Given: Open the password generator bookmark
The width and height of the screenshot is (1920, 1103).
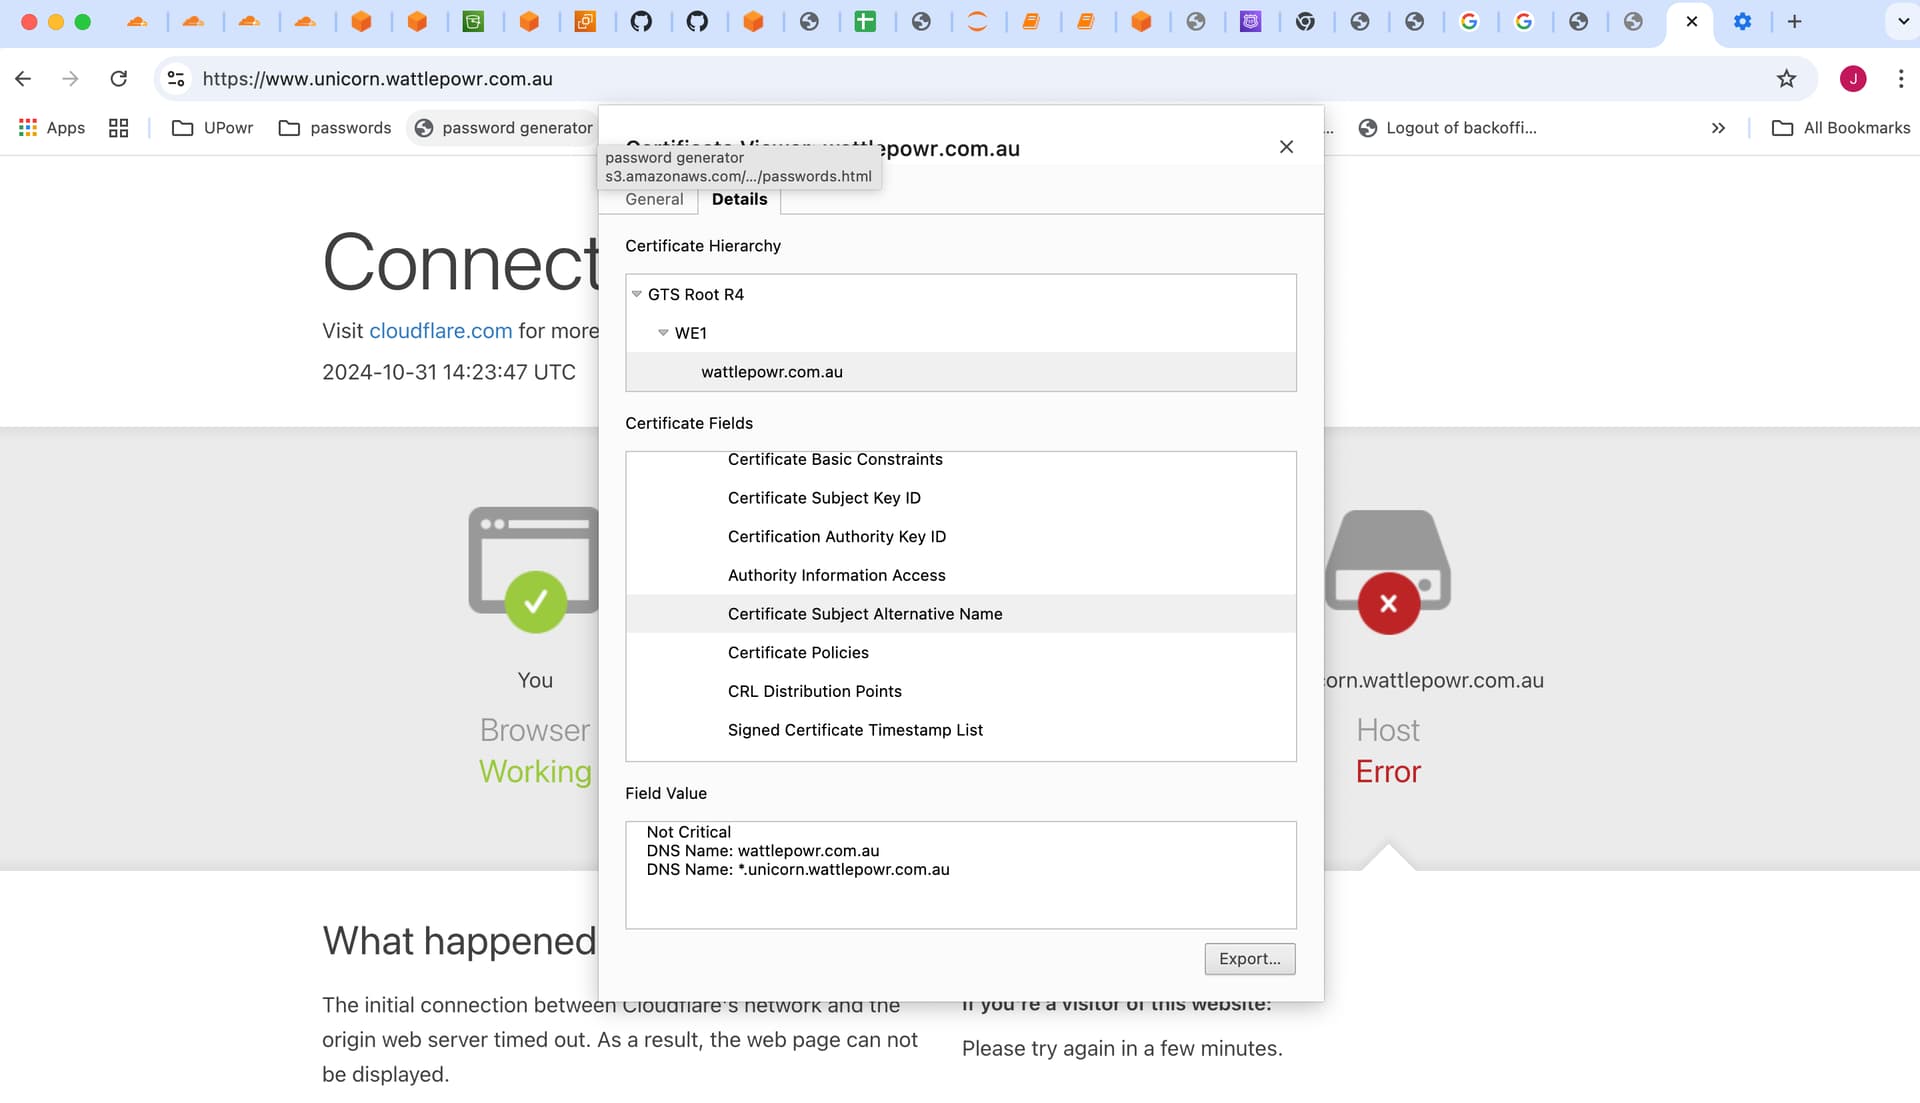Looking at the screenshot, I should (504, 128).
